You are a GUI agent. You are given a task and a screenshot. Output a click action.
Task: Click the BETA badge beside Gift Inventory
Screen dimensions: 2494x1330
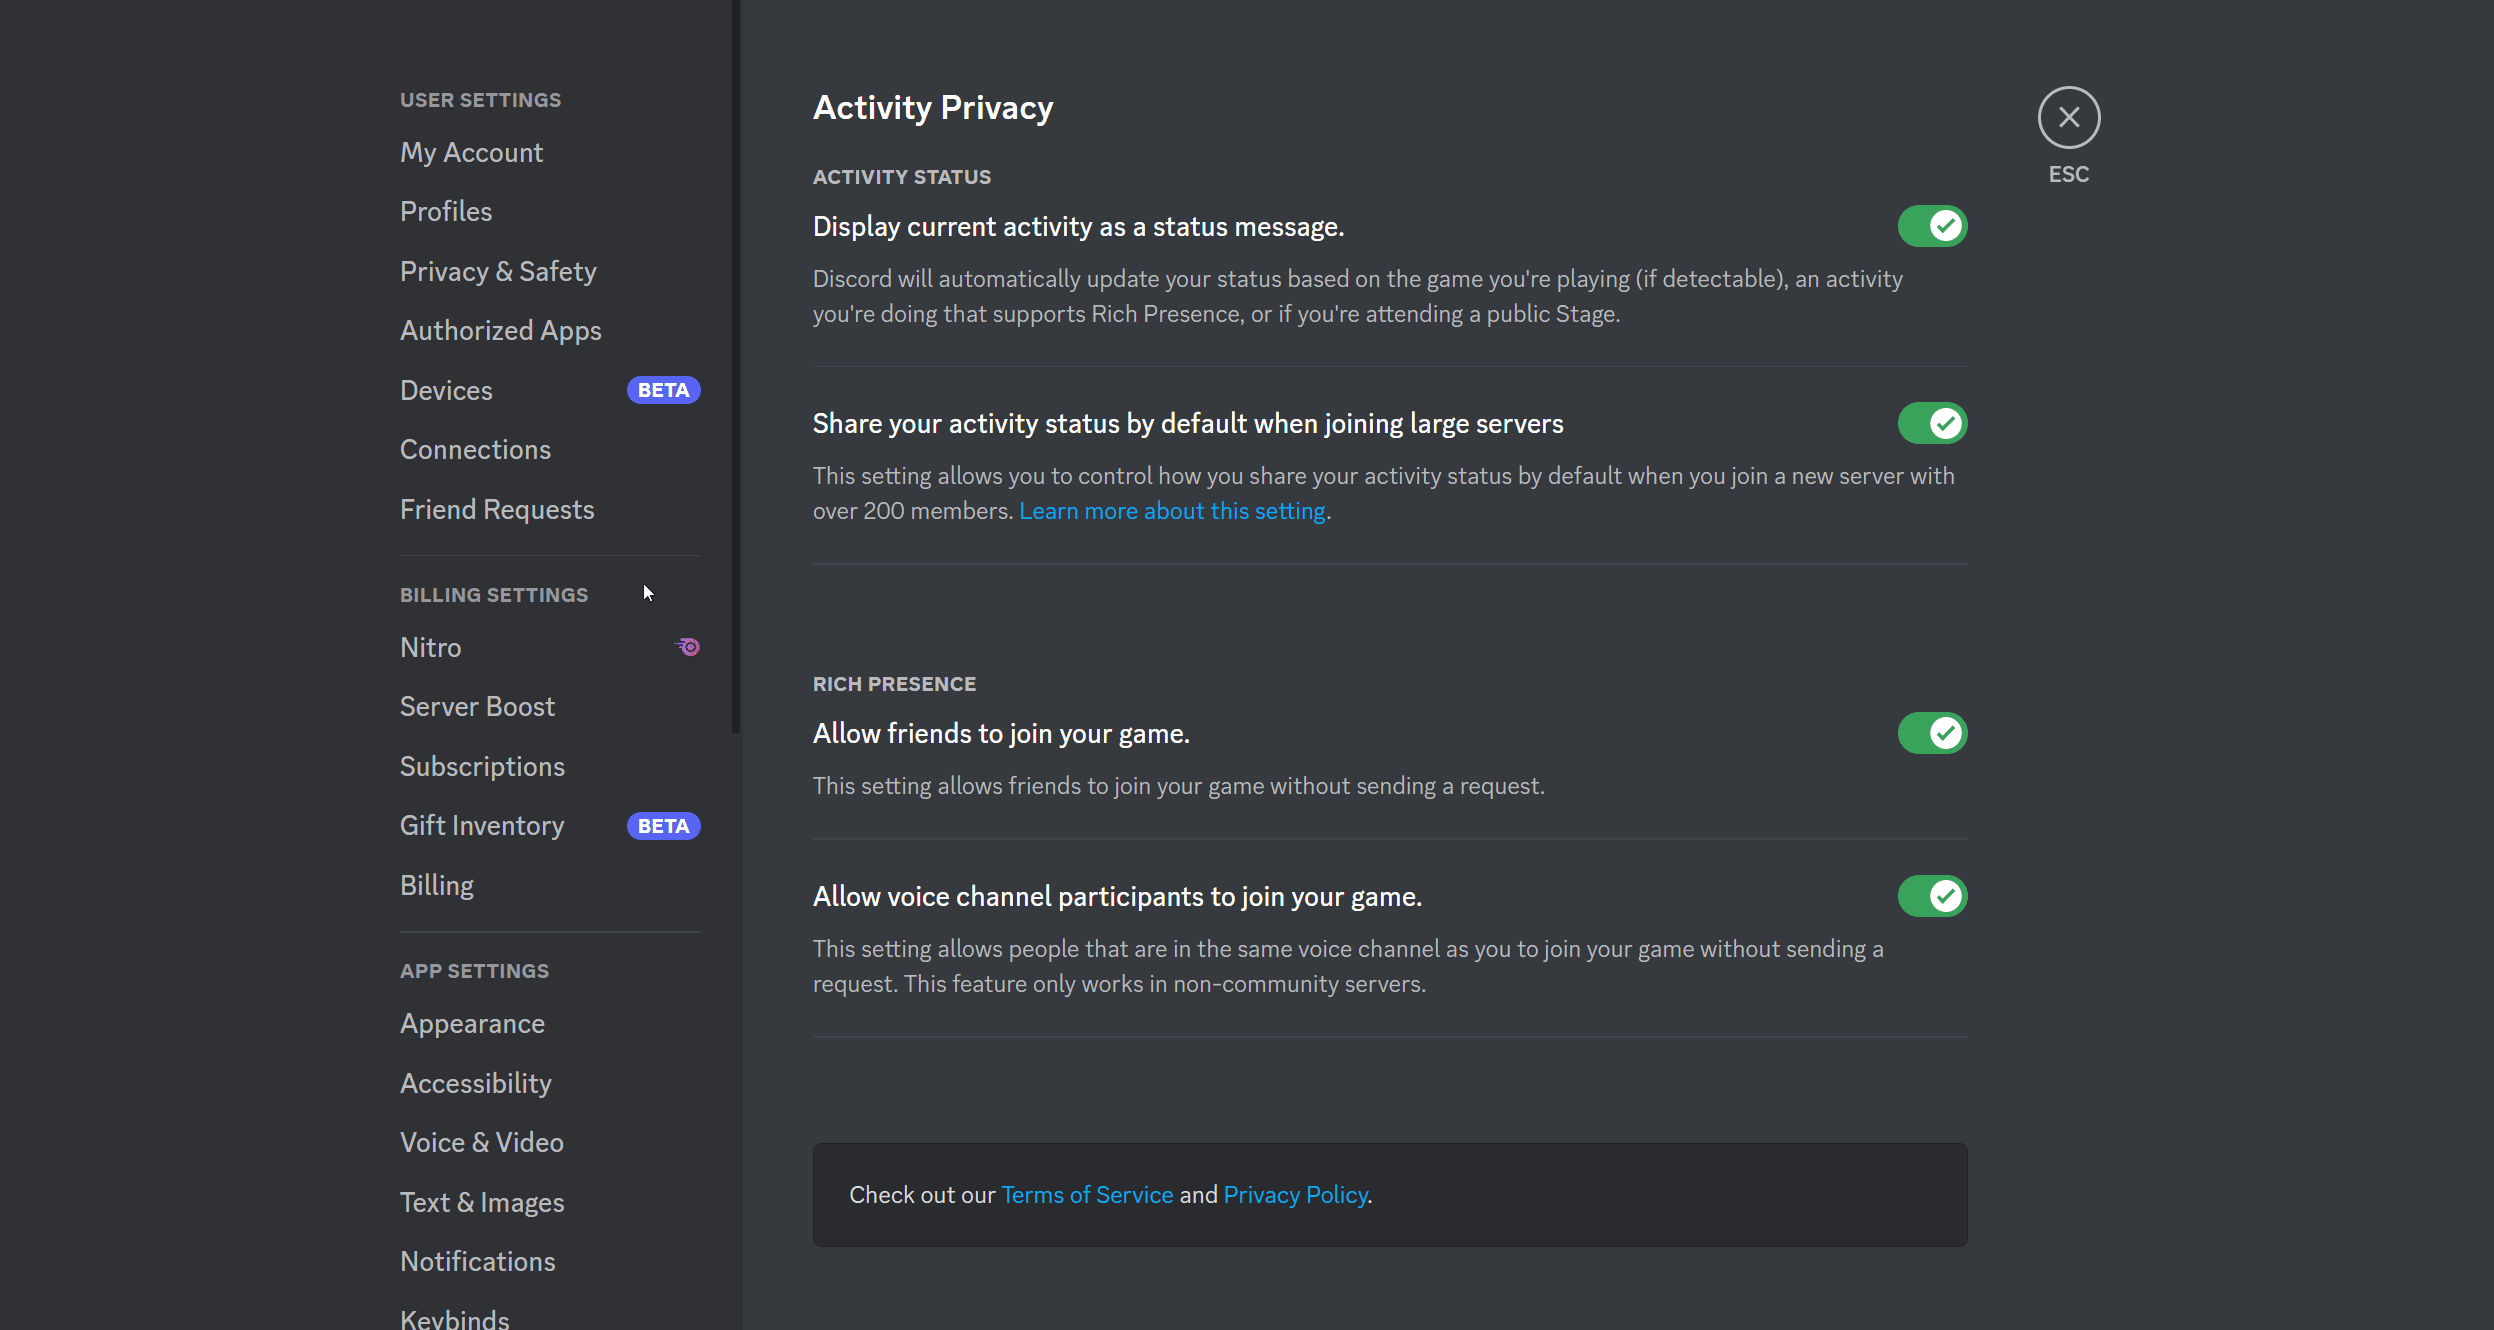click(663, 826)
